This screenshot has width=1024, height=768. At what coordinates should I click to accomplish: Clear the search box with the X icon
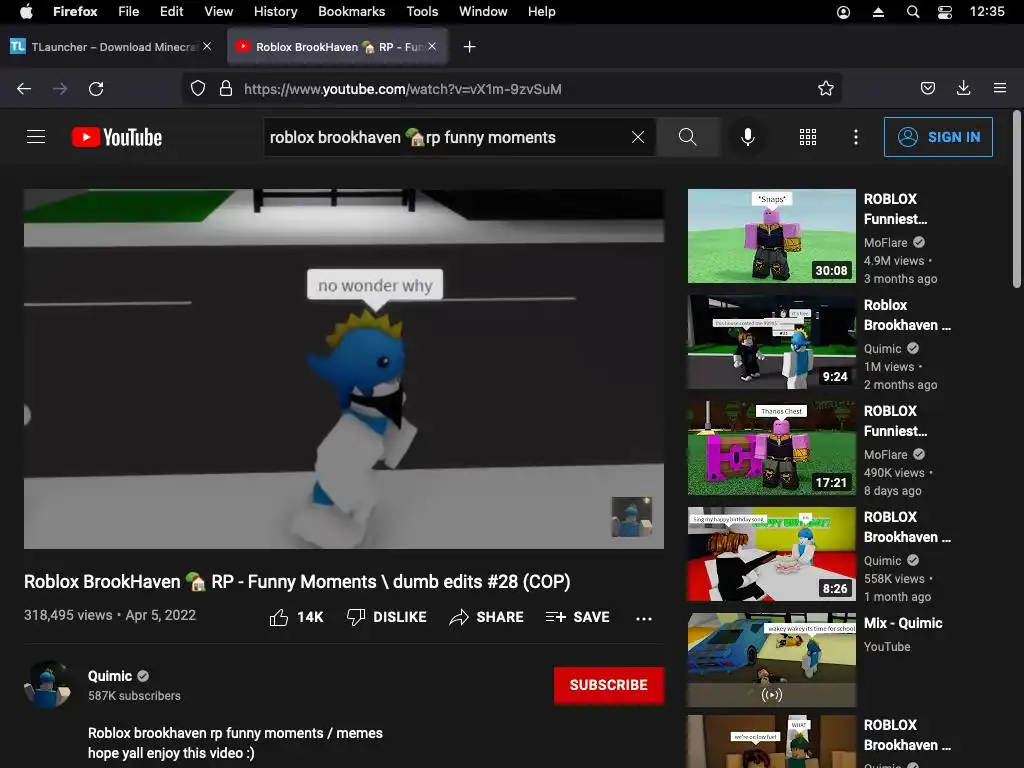click(x=638, y=137)
